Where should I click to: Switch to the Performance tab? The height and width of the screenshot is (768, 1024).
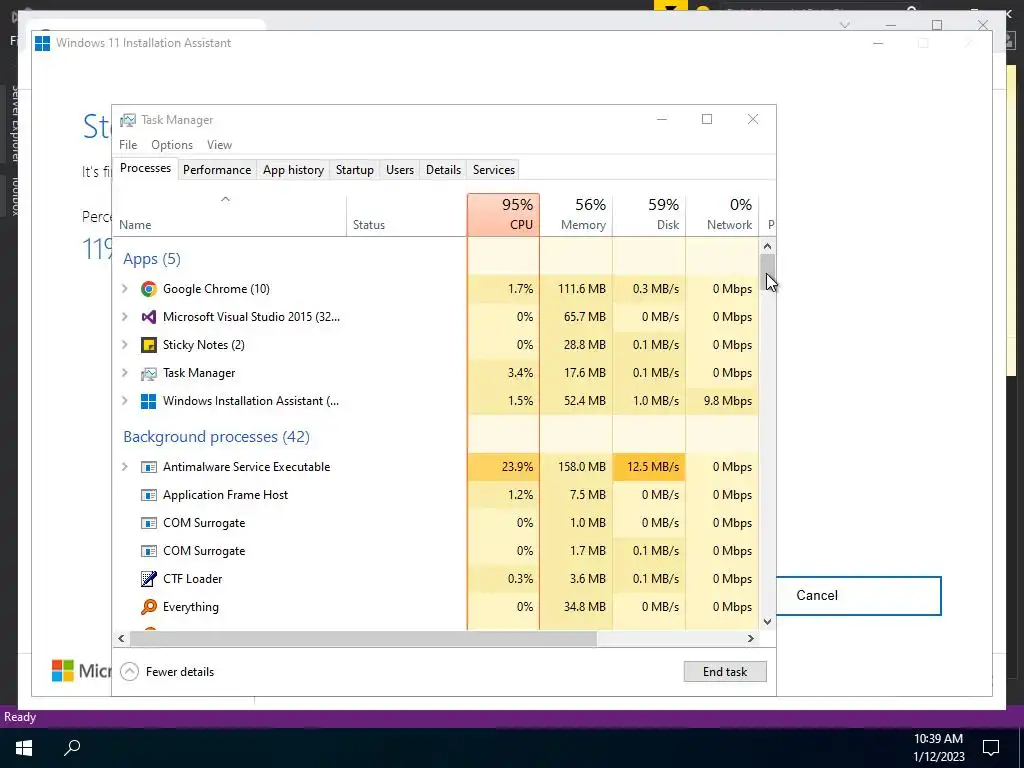coord(217,170)
